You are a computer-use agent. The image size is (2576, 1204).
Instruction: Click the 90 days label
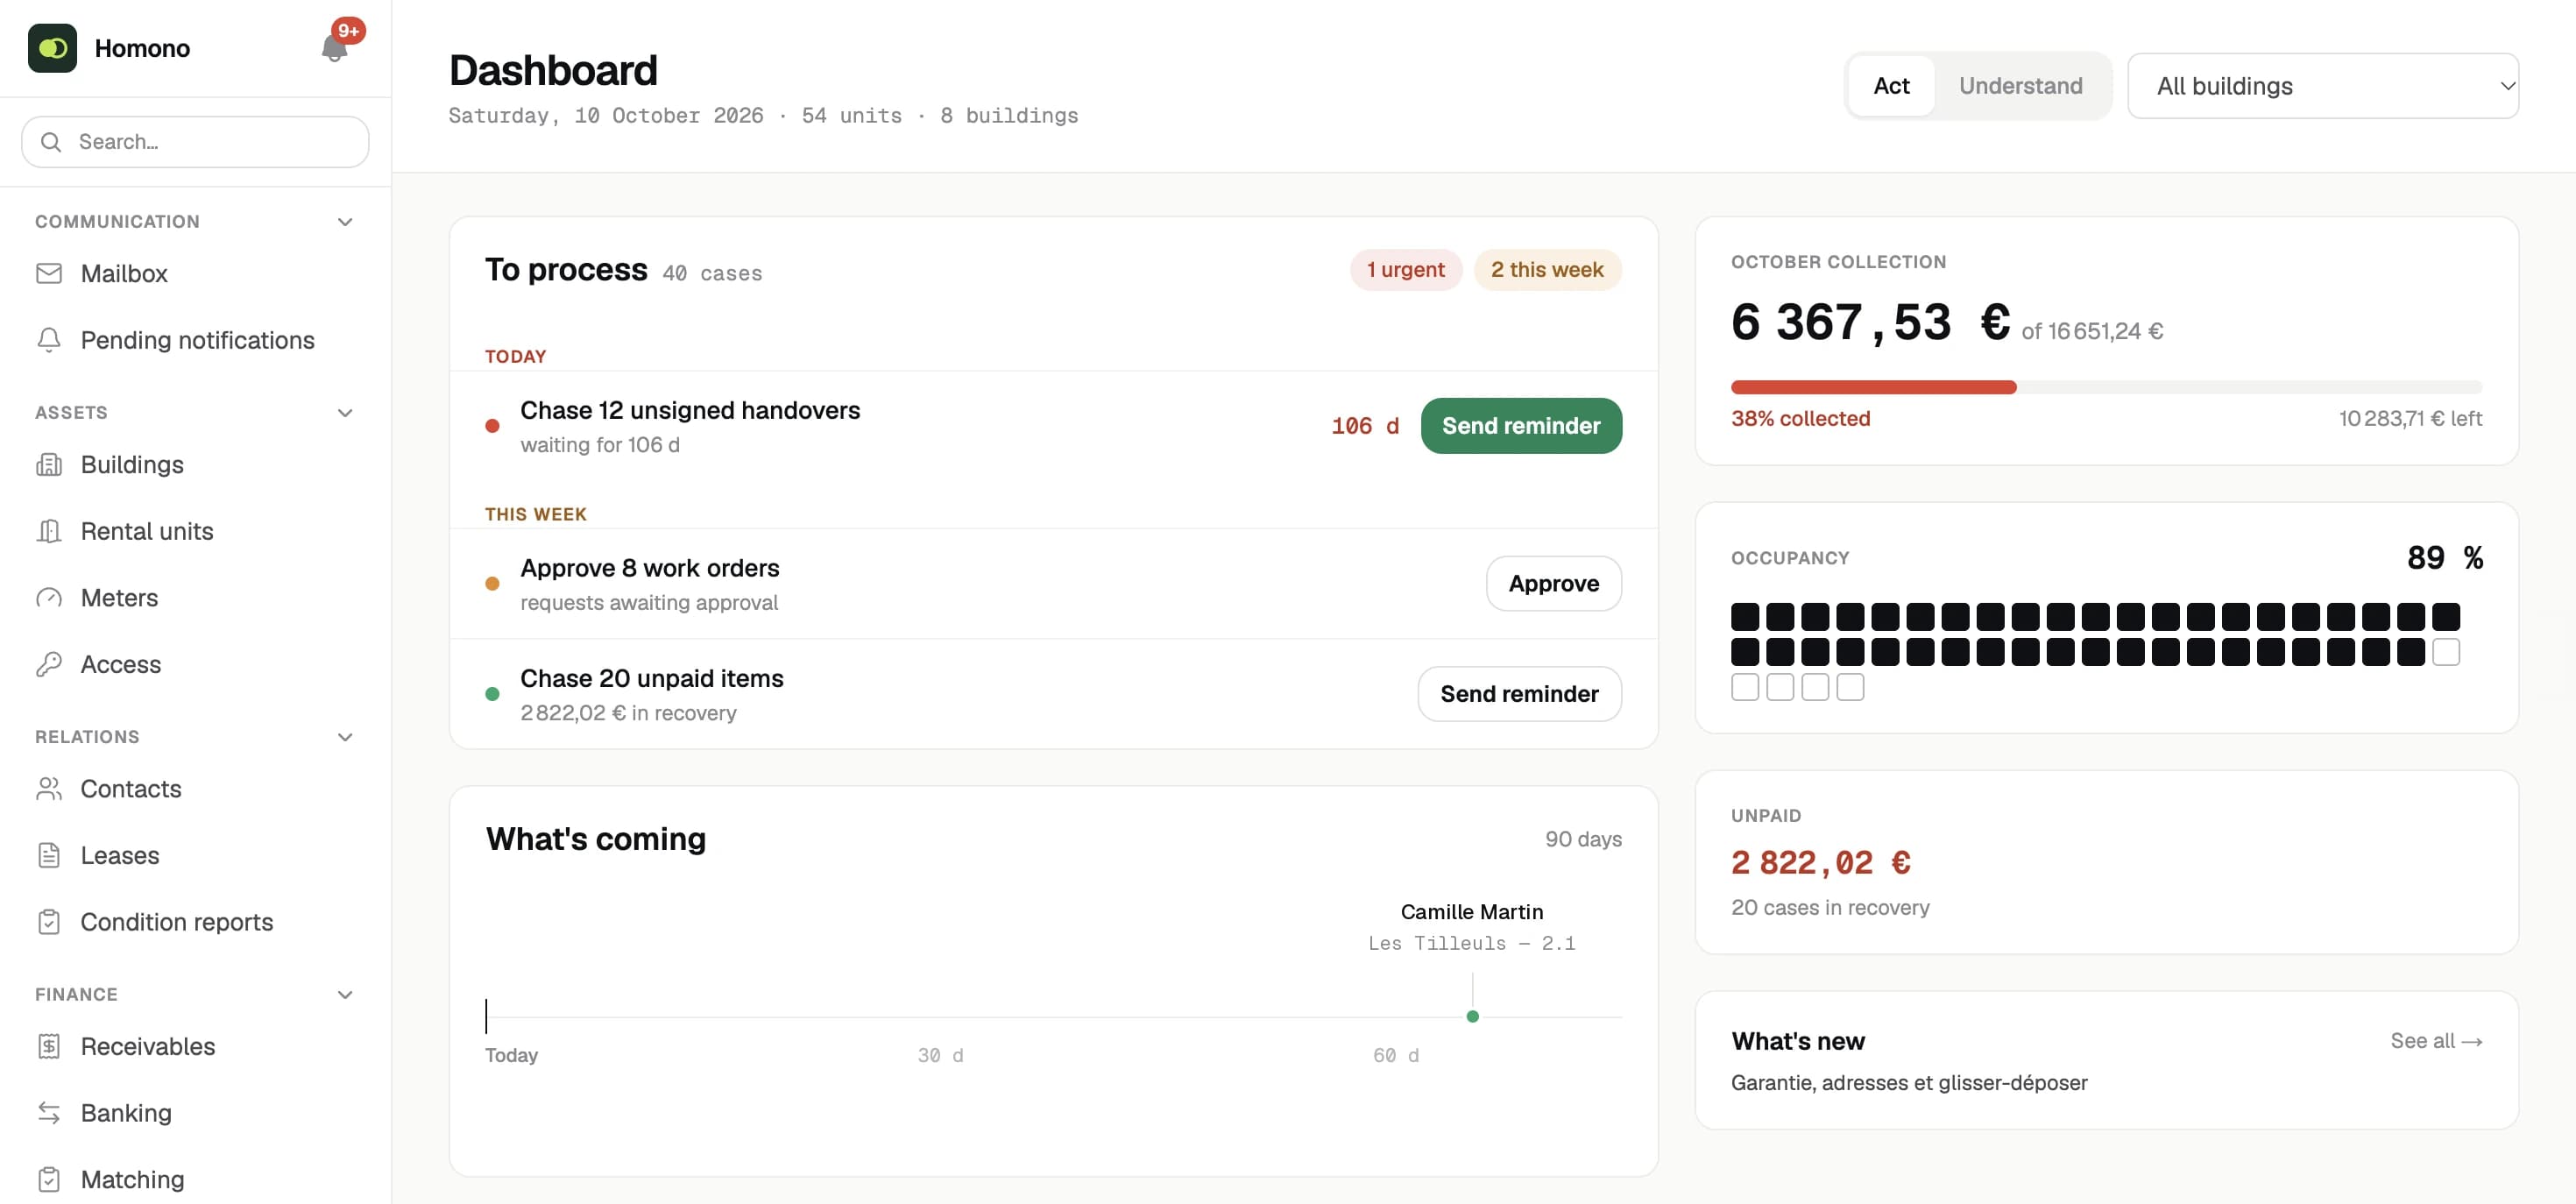tap(1583, 839)
